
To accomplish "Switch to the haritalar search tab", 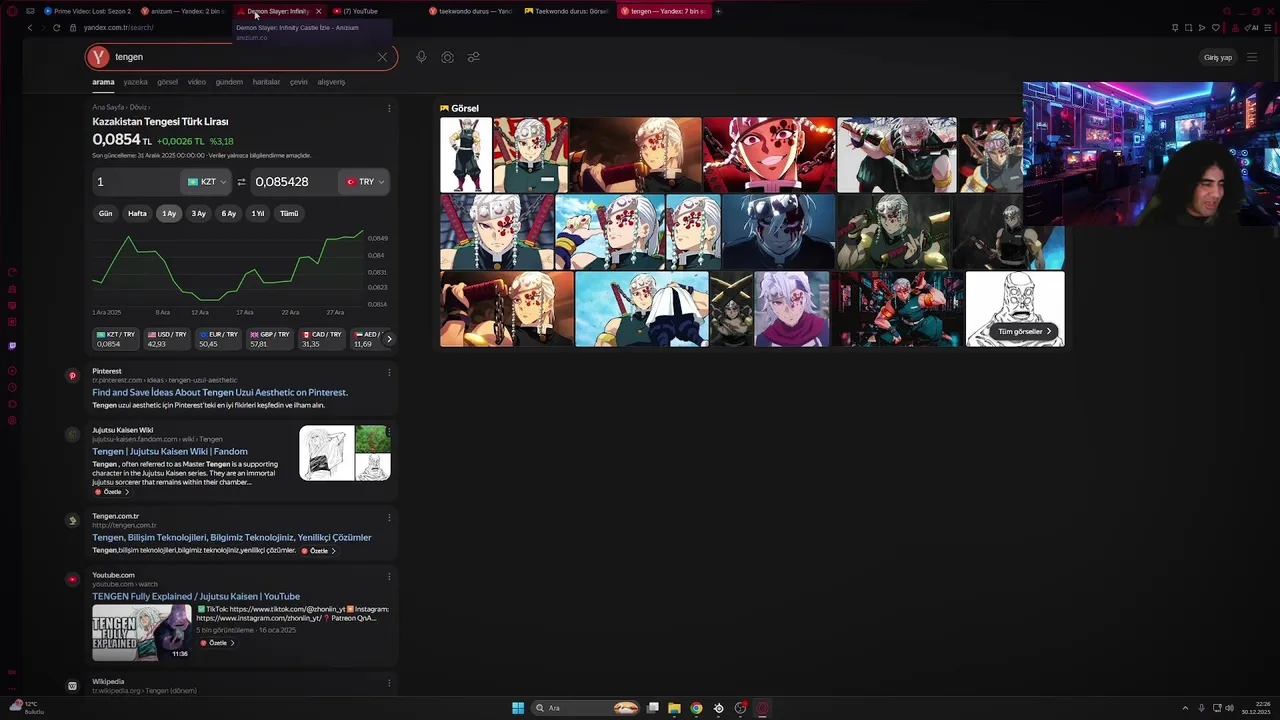I will tap(266, 82).
